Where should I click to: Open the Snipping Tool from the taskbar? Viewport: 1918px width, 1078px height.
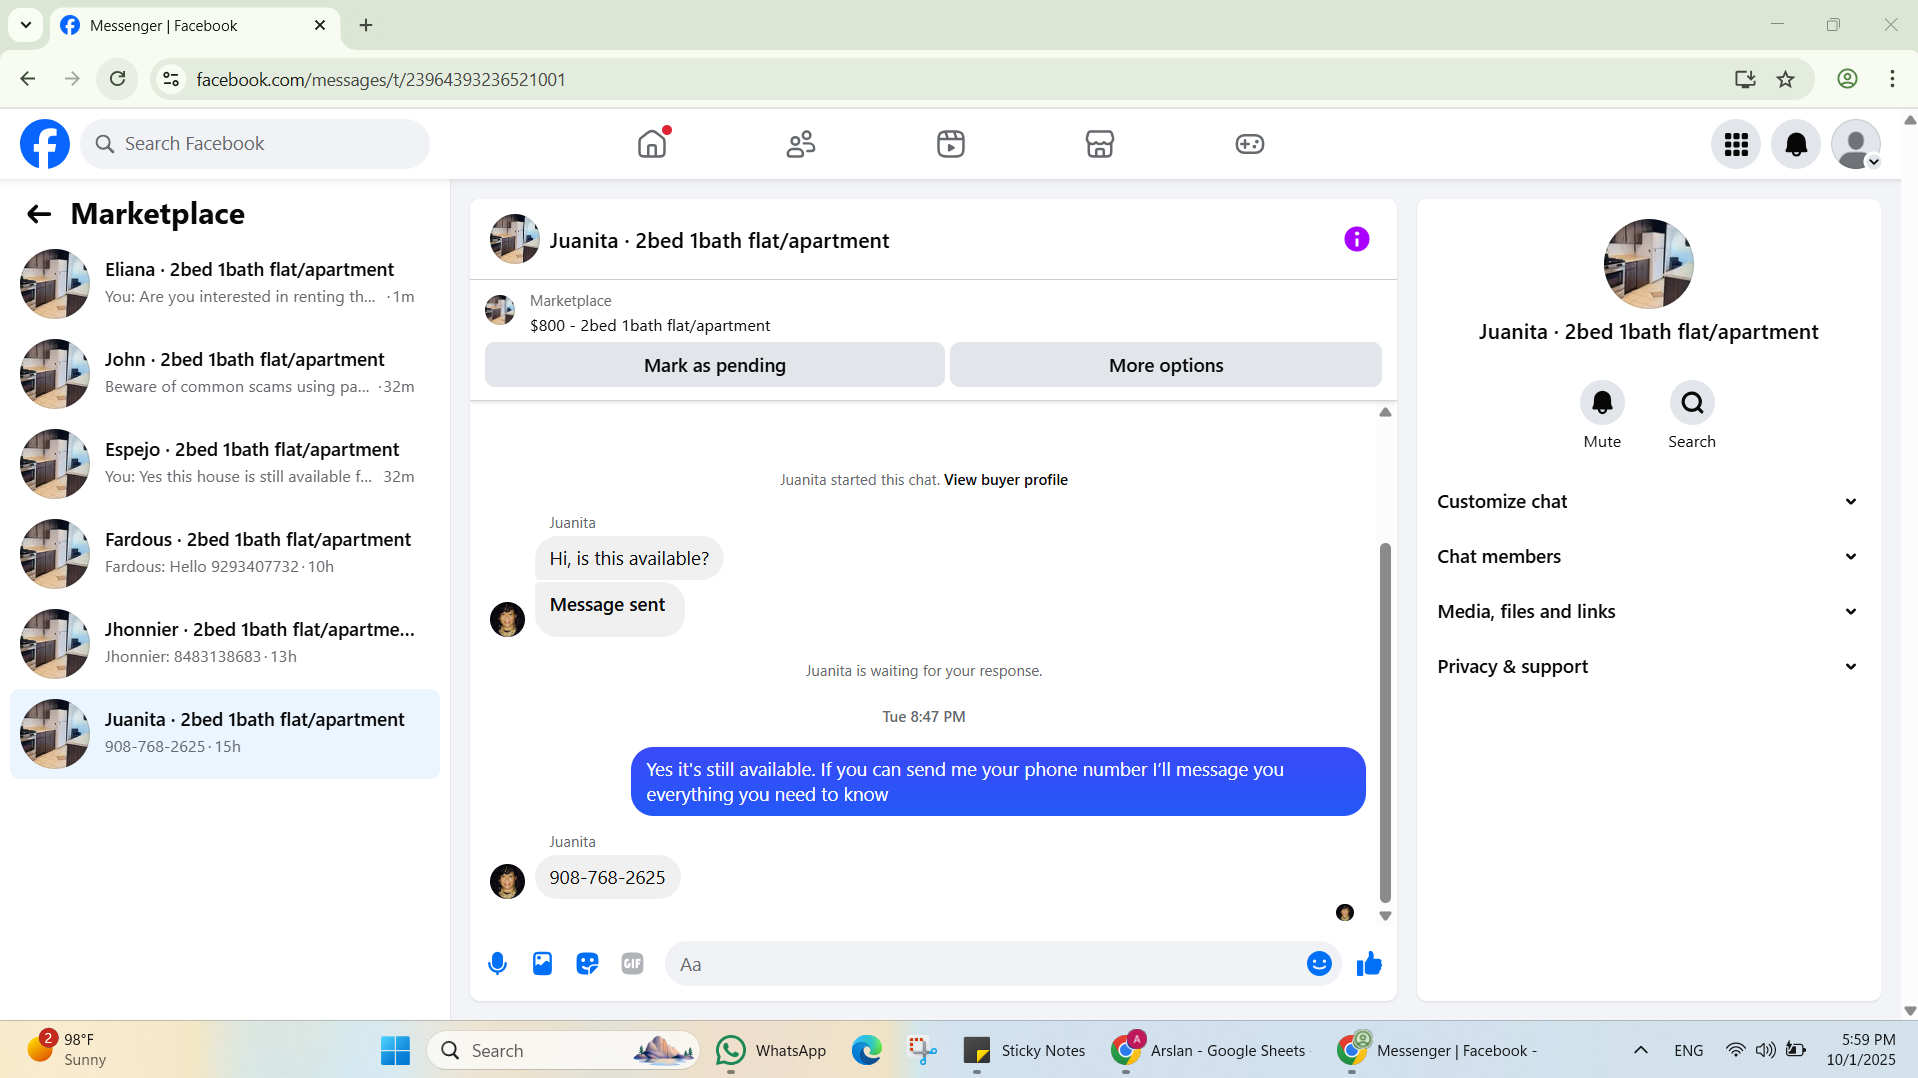coord(922,1050)
